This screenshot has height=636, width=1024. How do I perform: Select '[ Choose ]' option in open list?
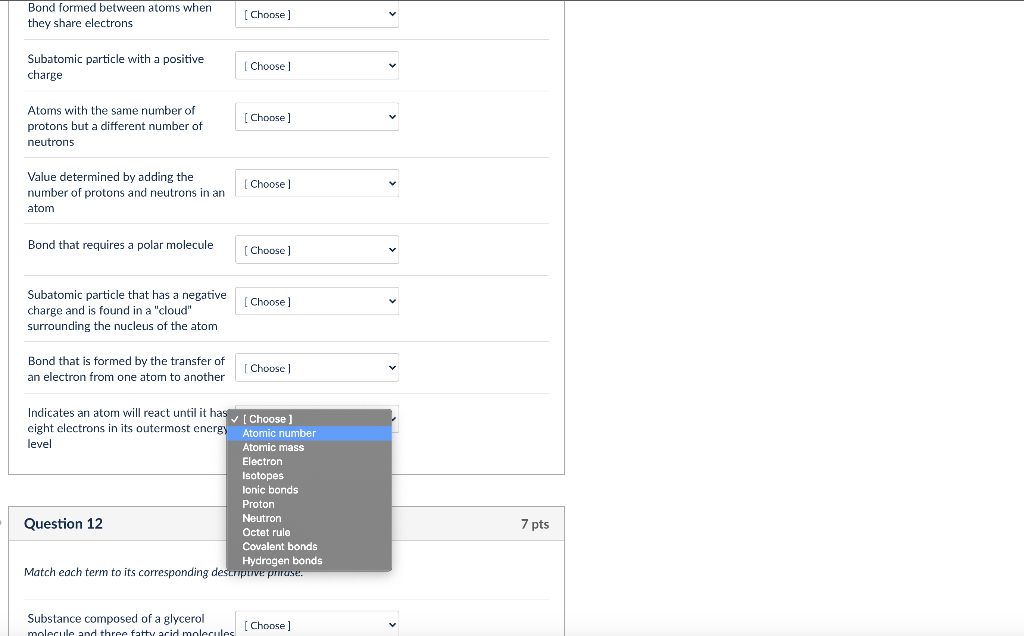click(x=309, y=419)
